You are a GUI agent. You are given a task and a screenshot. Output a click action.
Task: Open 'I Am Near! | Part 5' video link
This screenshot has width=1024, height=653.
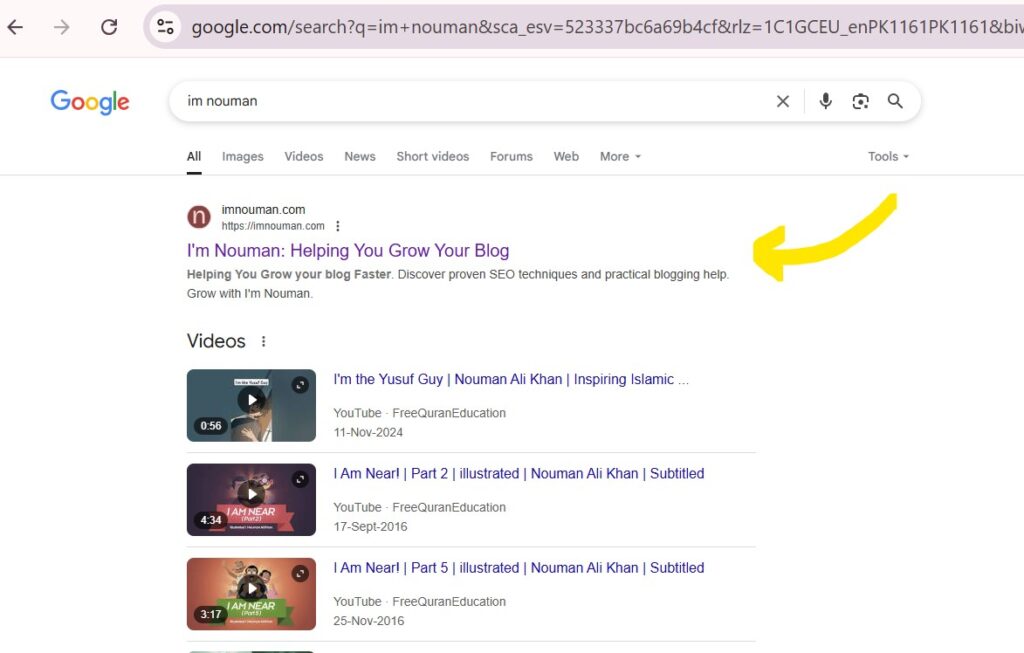[x=519, y=568]
